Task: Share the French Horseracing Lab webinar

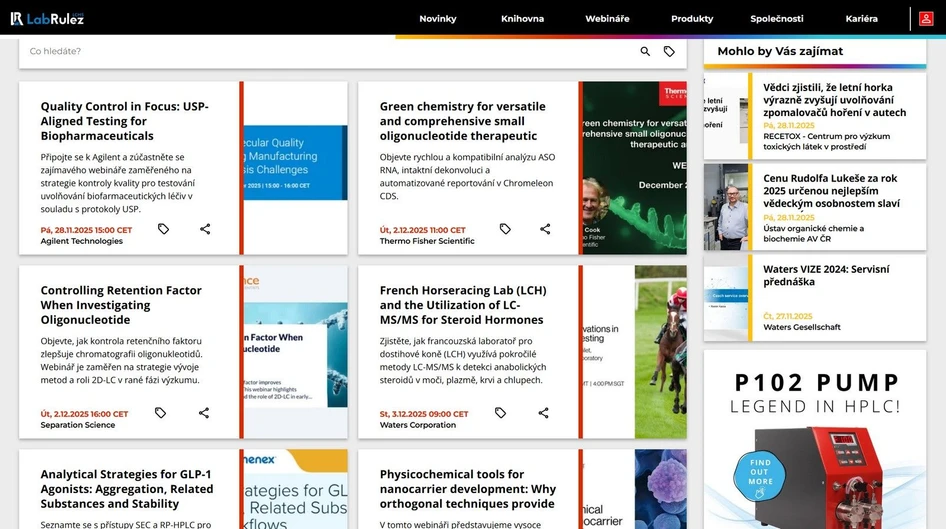Action: pos(544,413)
